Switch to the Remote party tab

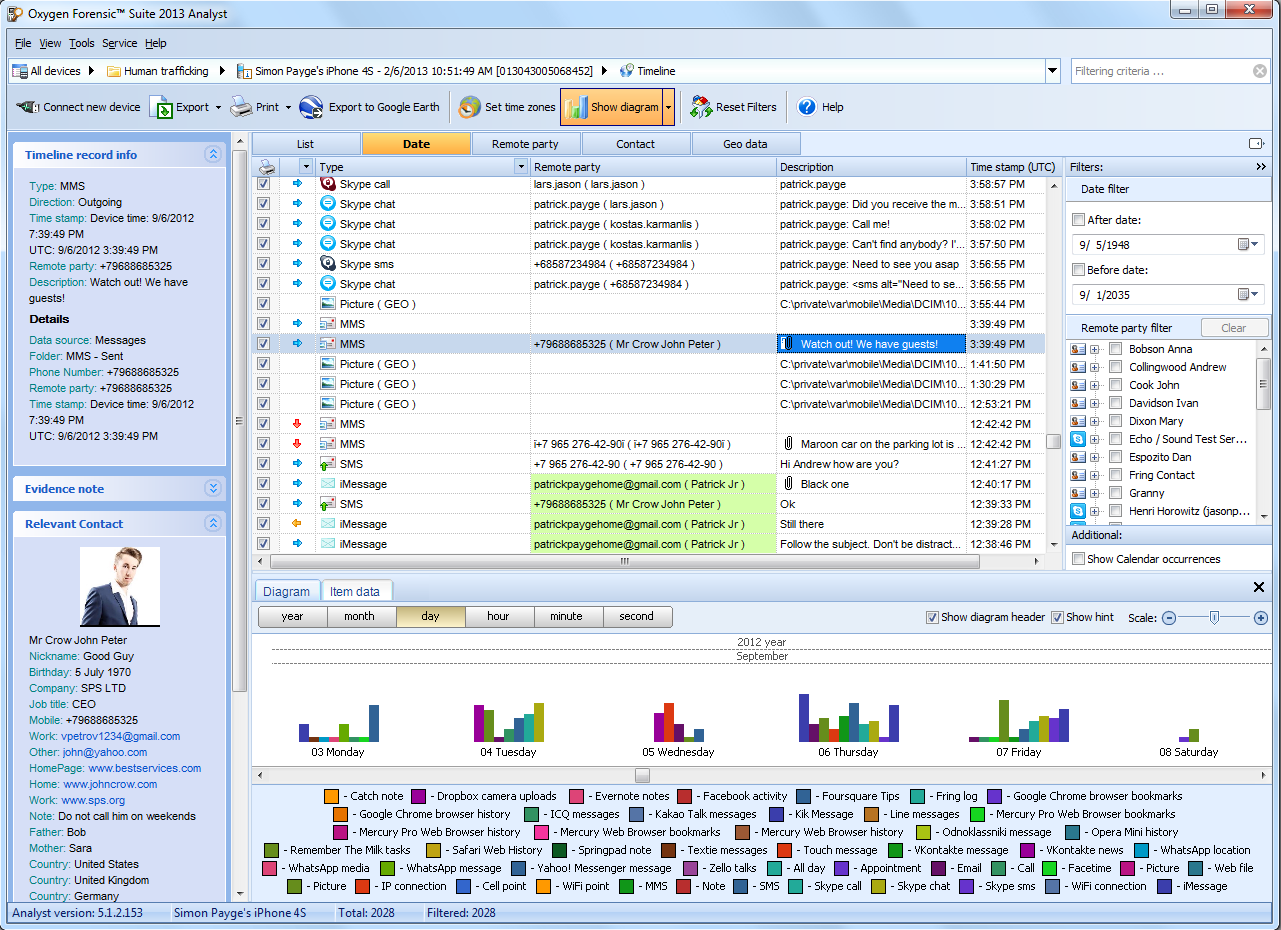(x=525, y=144)
